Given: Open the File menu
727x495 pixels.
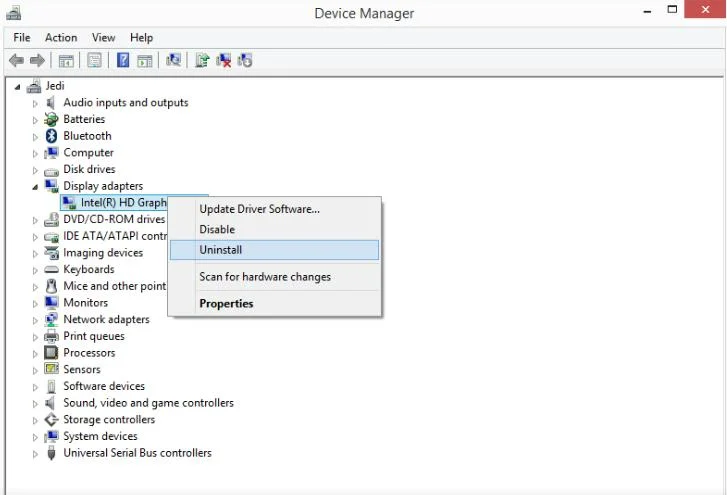Looking at the screenshot, I should pyautogui.click(x=22, y=38).
